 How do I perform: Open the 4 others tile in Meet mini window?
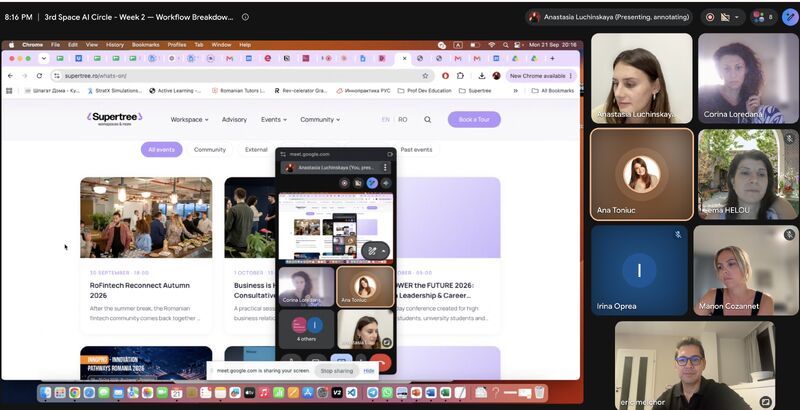click(306, 329)
